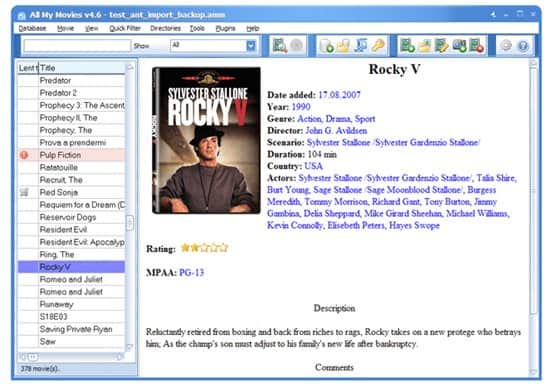Click the add movie from web icon
The width and height of the screenshot is (550, 387).
(459, 46)
